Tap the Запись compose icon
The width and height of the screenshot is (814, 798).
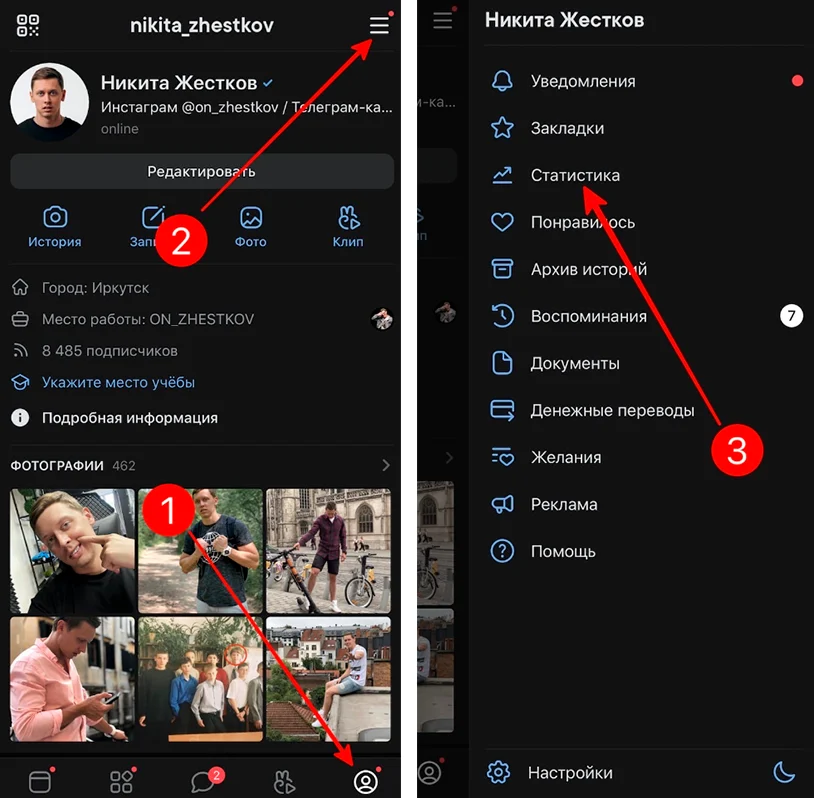pos(153,217)
